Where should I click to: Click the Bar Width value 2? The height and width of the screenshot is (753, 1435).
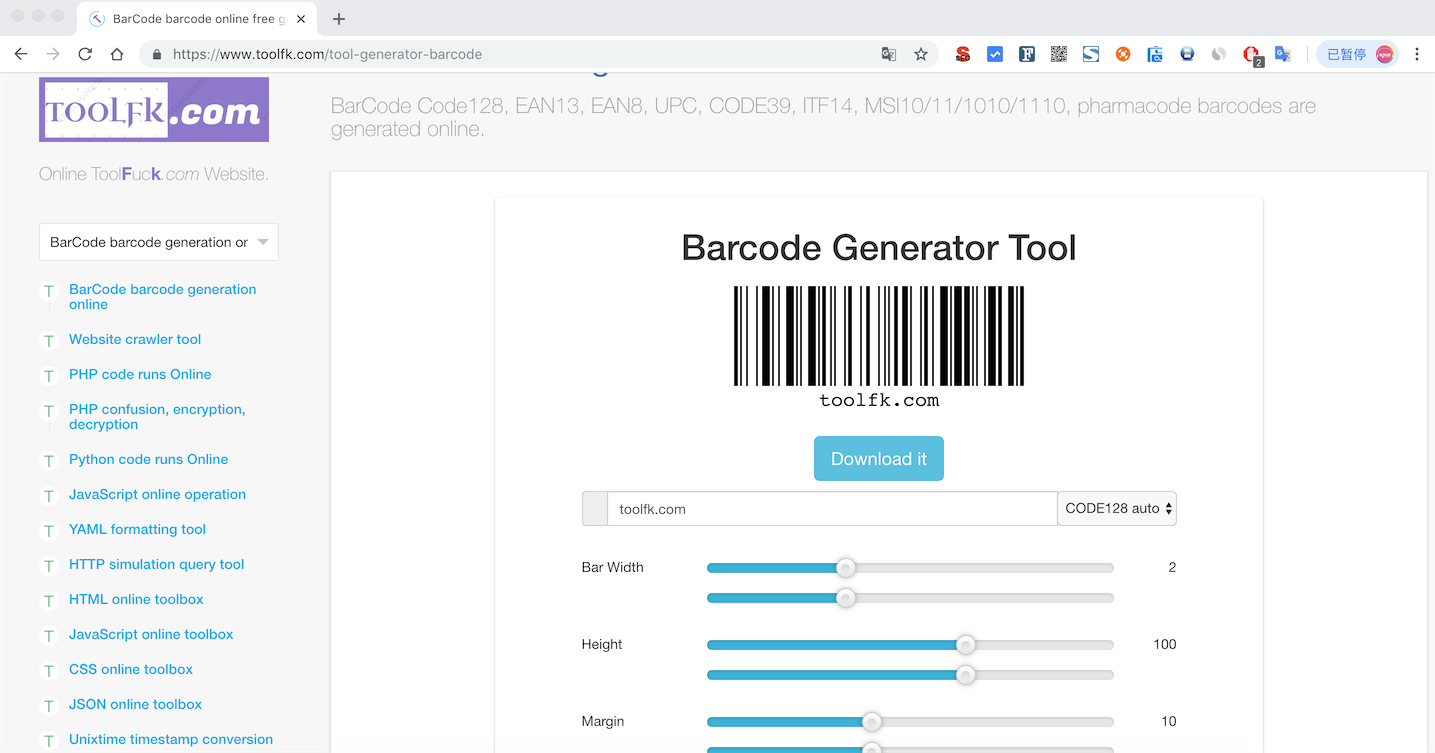pos(1172,567)
